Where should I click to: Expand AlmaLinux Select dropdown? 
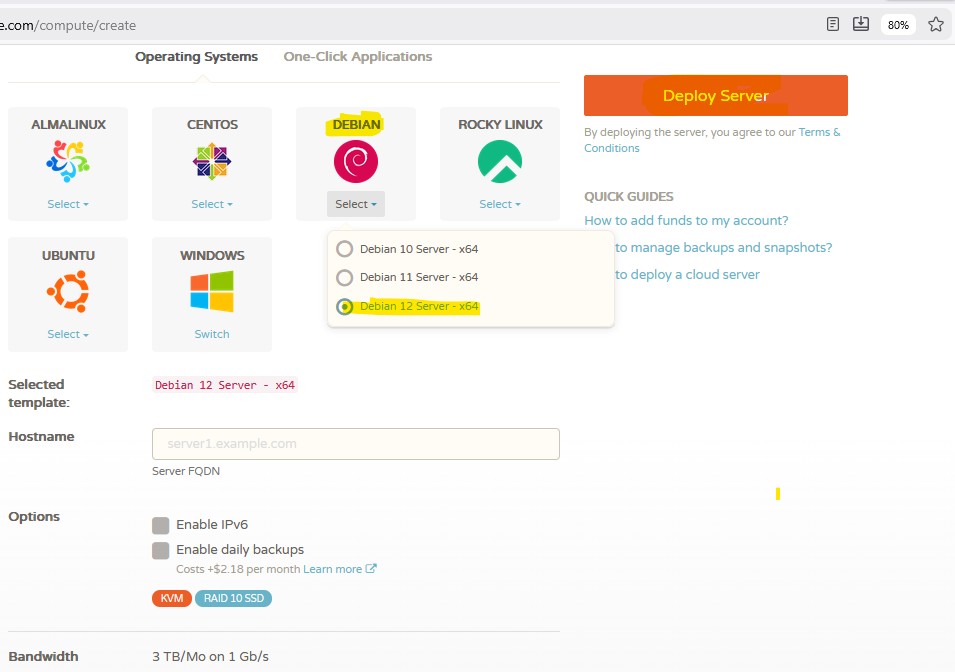[x=68, y=204]
